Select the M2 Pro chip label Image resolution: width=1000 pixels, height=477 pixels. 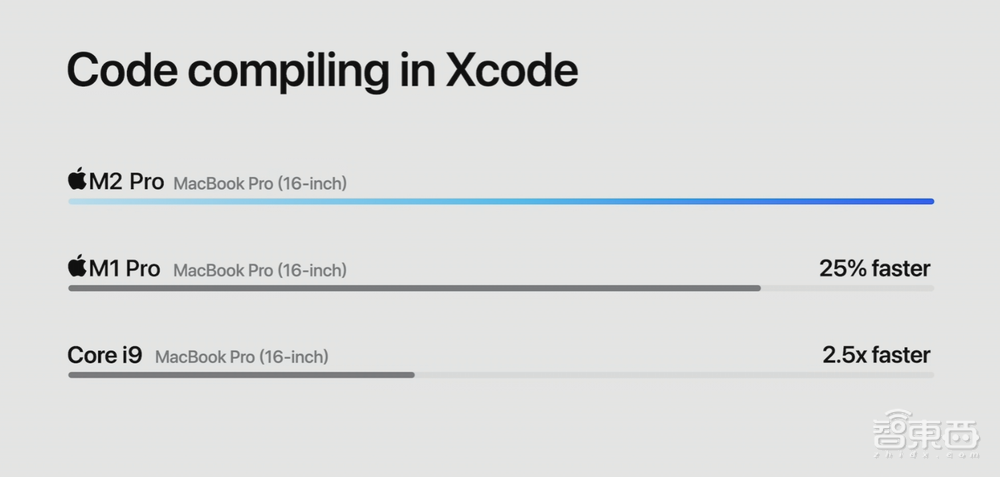(x=124, y=182)
